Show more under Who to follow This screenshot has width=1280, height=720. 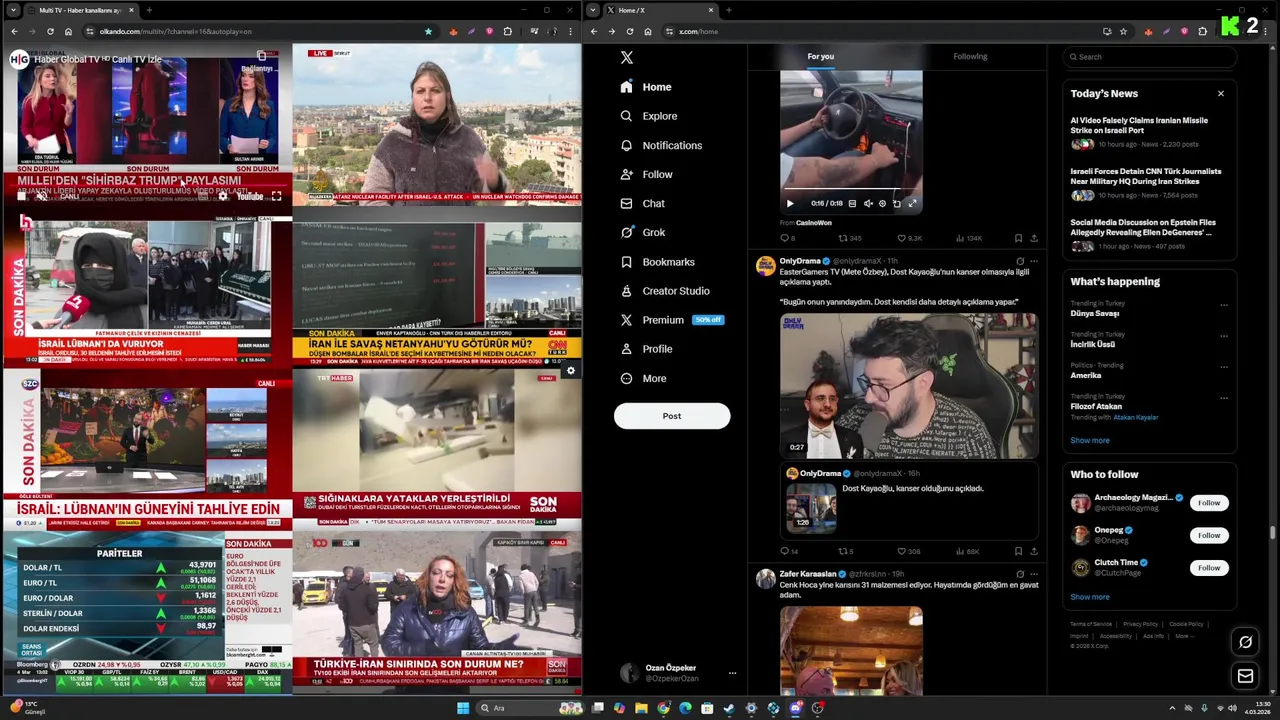(x=1090, y=597)
